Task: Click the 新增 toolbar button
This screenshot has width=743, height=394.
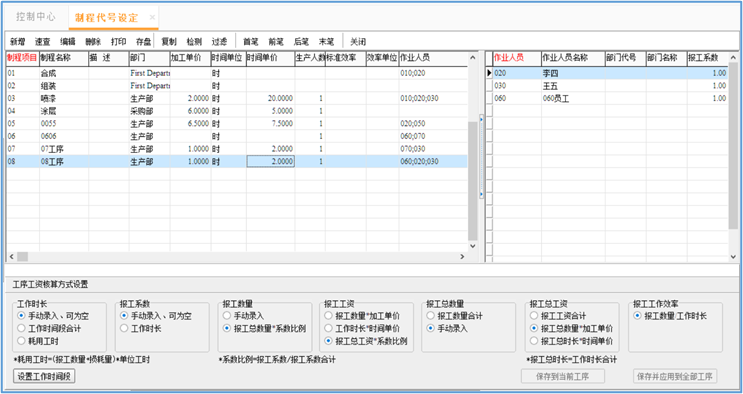Action: click(x=18, y=42)
